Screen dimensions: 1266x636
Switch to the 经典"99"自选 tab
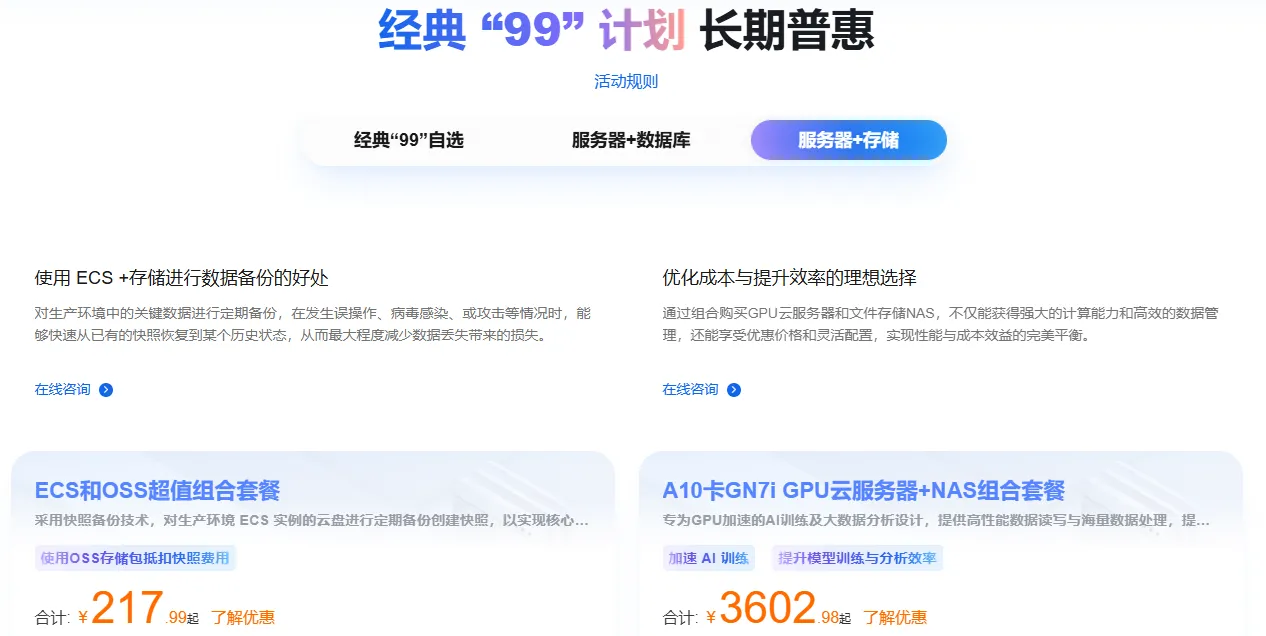409,140
